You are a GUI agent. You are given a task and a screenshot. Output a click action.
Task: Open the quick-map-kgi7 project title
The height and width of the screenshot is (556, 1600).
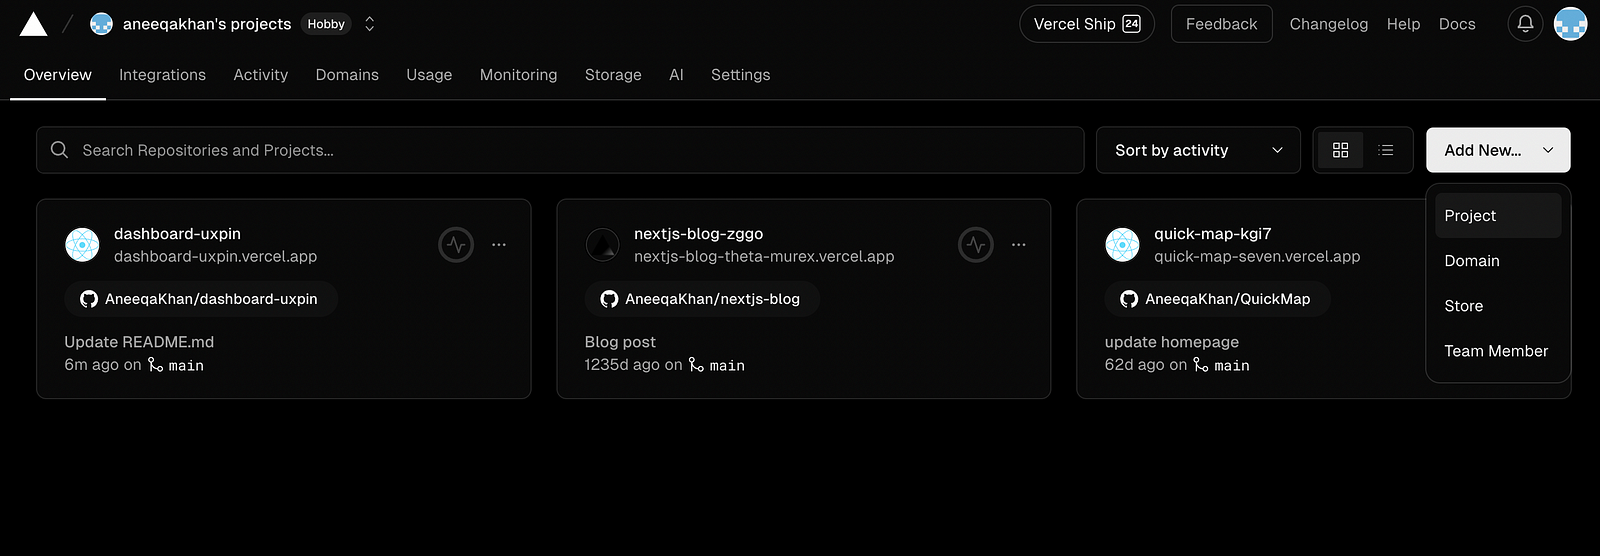point(1212,234)
